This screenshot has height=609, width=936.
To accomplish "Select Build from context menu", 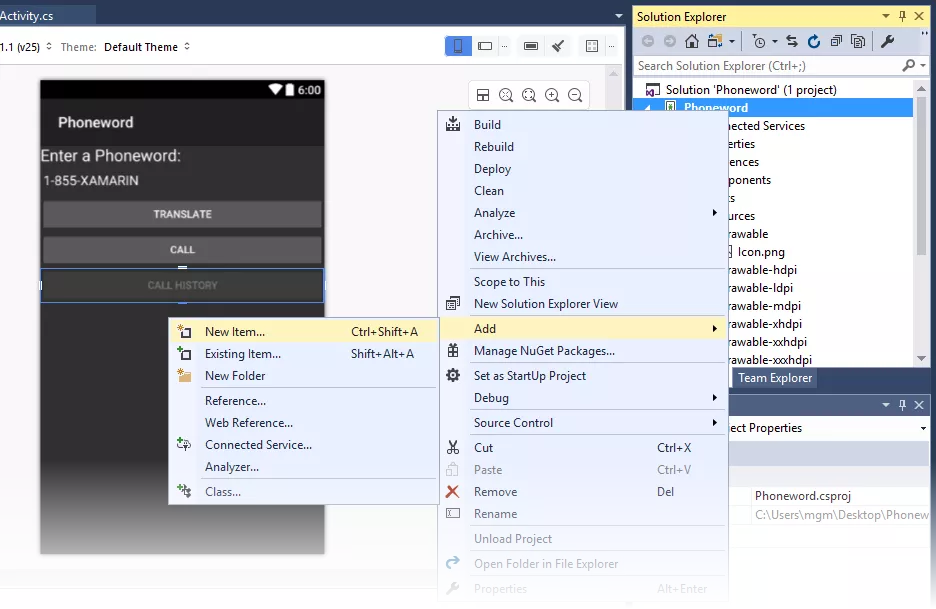I will (583, 125).
